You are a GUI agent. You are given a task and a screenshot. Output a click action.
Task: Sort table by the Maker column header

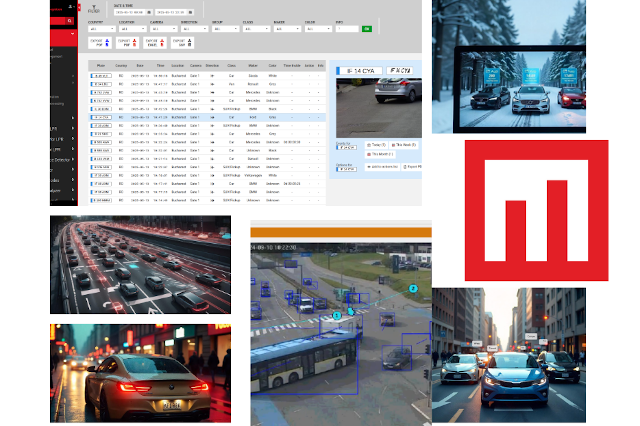click(253, 66)
